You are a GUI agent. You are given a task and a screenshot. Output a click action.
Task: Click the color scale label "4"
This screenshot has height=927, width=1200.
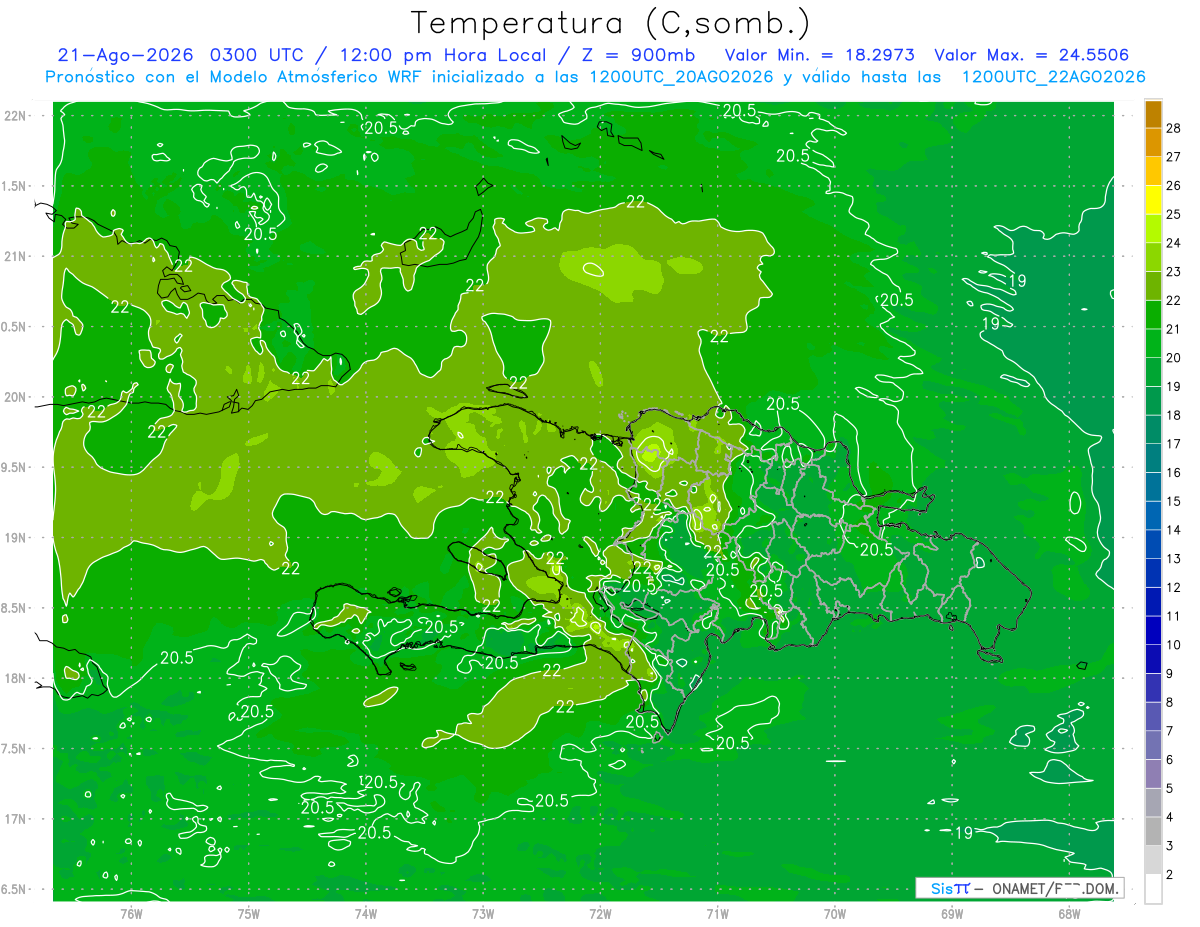[1169, 818]
